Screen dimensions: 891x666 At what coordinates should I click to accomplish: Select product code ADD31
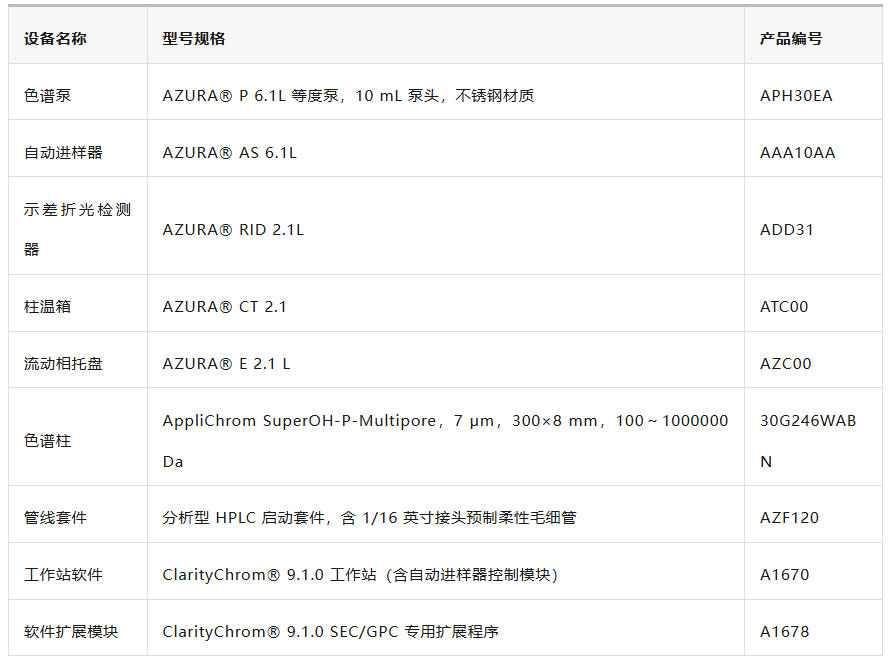click(x=813, y=226)
